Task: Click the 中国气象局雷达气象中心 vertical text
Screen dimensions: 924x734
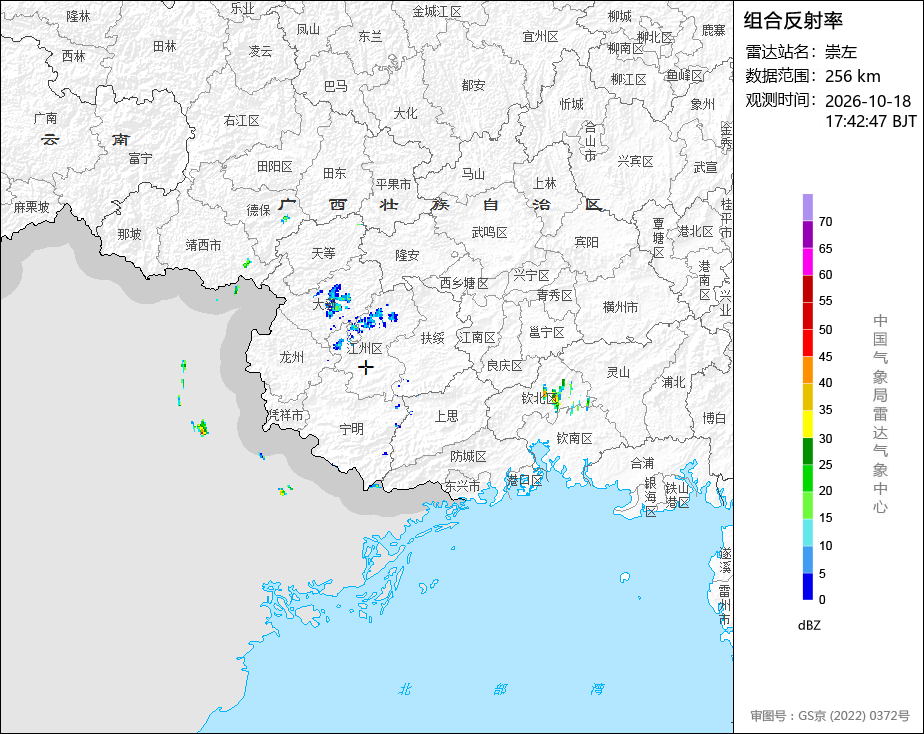Action: [x=880, y=414]
